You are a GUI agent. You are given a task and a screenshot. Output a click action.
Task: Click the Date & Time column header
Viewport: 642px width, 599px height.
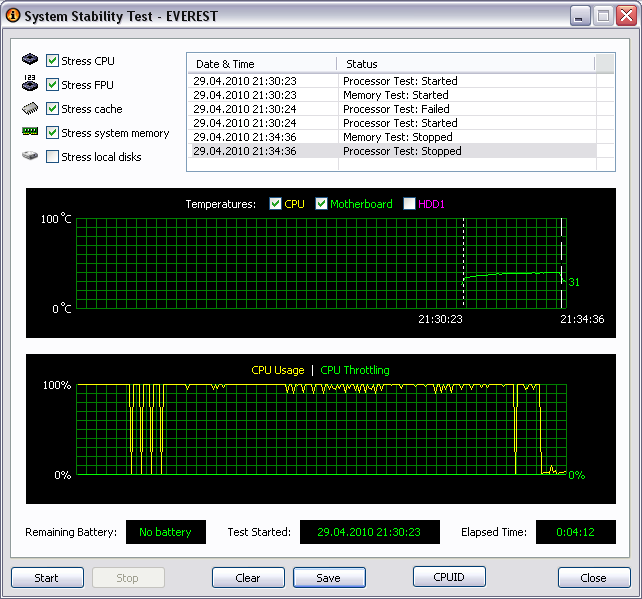pyautogui.click(x=262, y=64)
